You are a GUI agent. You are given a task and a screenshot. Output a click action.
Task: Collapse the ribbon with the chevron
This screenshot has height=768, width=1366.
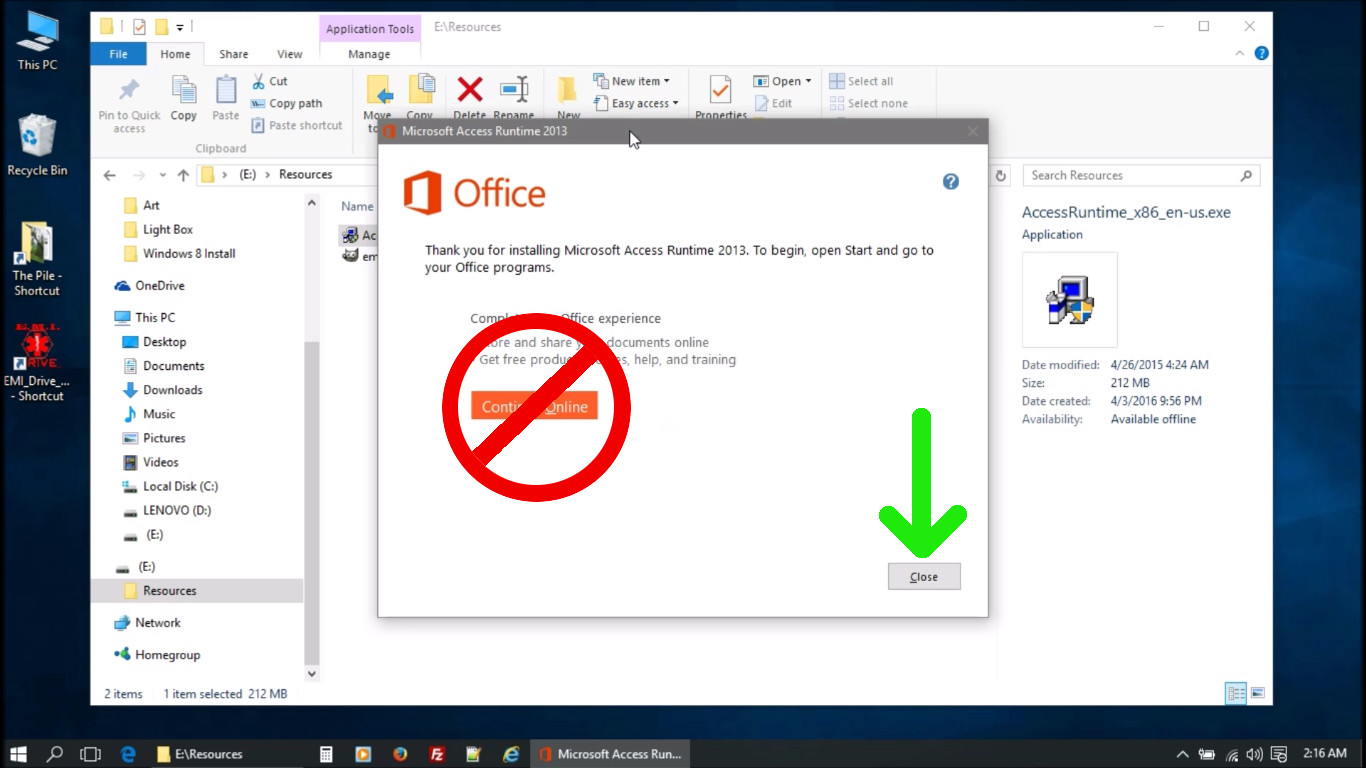(1240, 54)
